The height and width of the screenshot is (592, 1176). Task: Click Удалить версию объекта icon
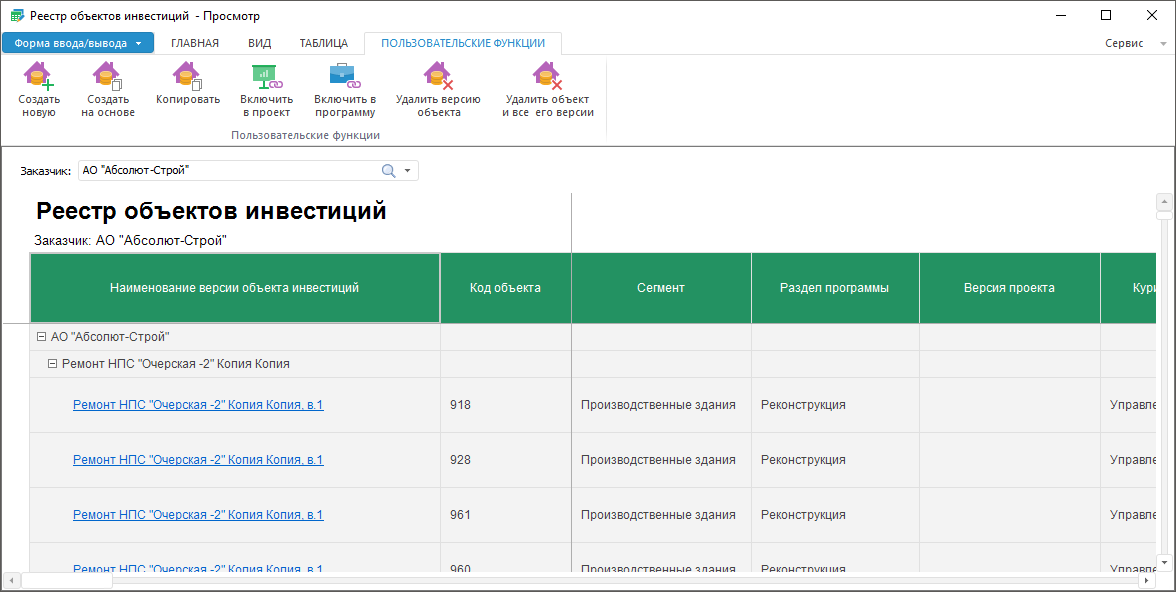(438, 77)
